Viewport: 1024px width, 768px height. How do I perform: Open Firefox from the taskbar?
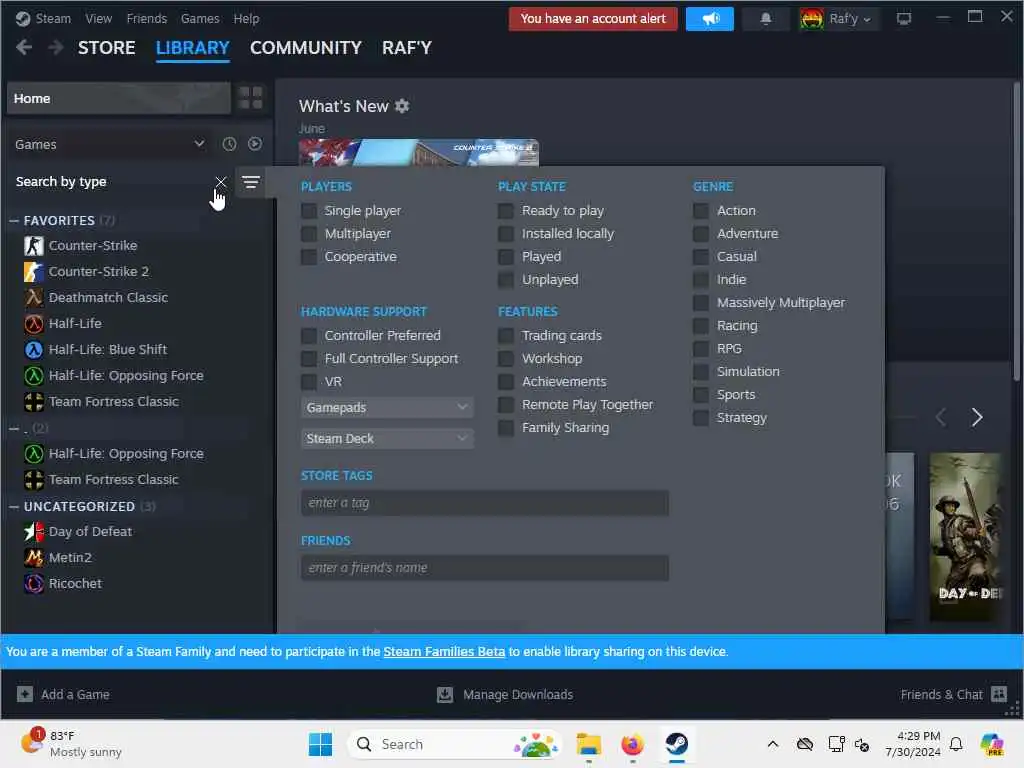[632, 744]
